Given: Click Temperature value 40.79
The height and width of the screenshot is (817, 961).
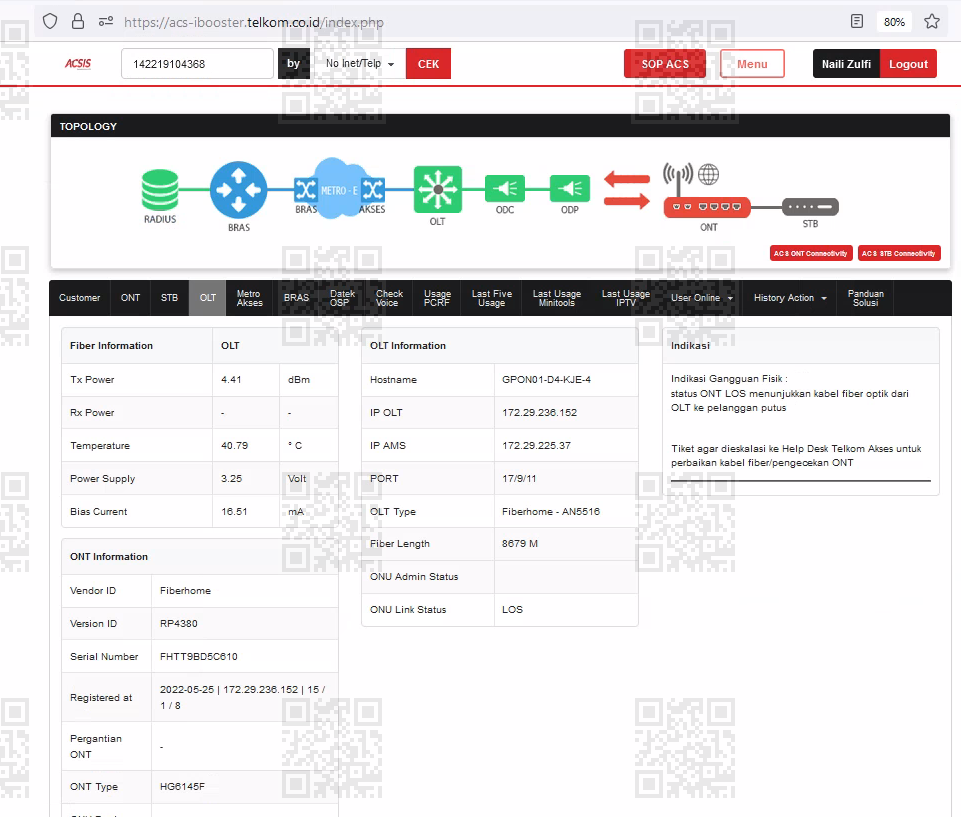Looking at the screenshot, I should [x=235, y=446].
